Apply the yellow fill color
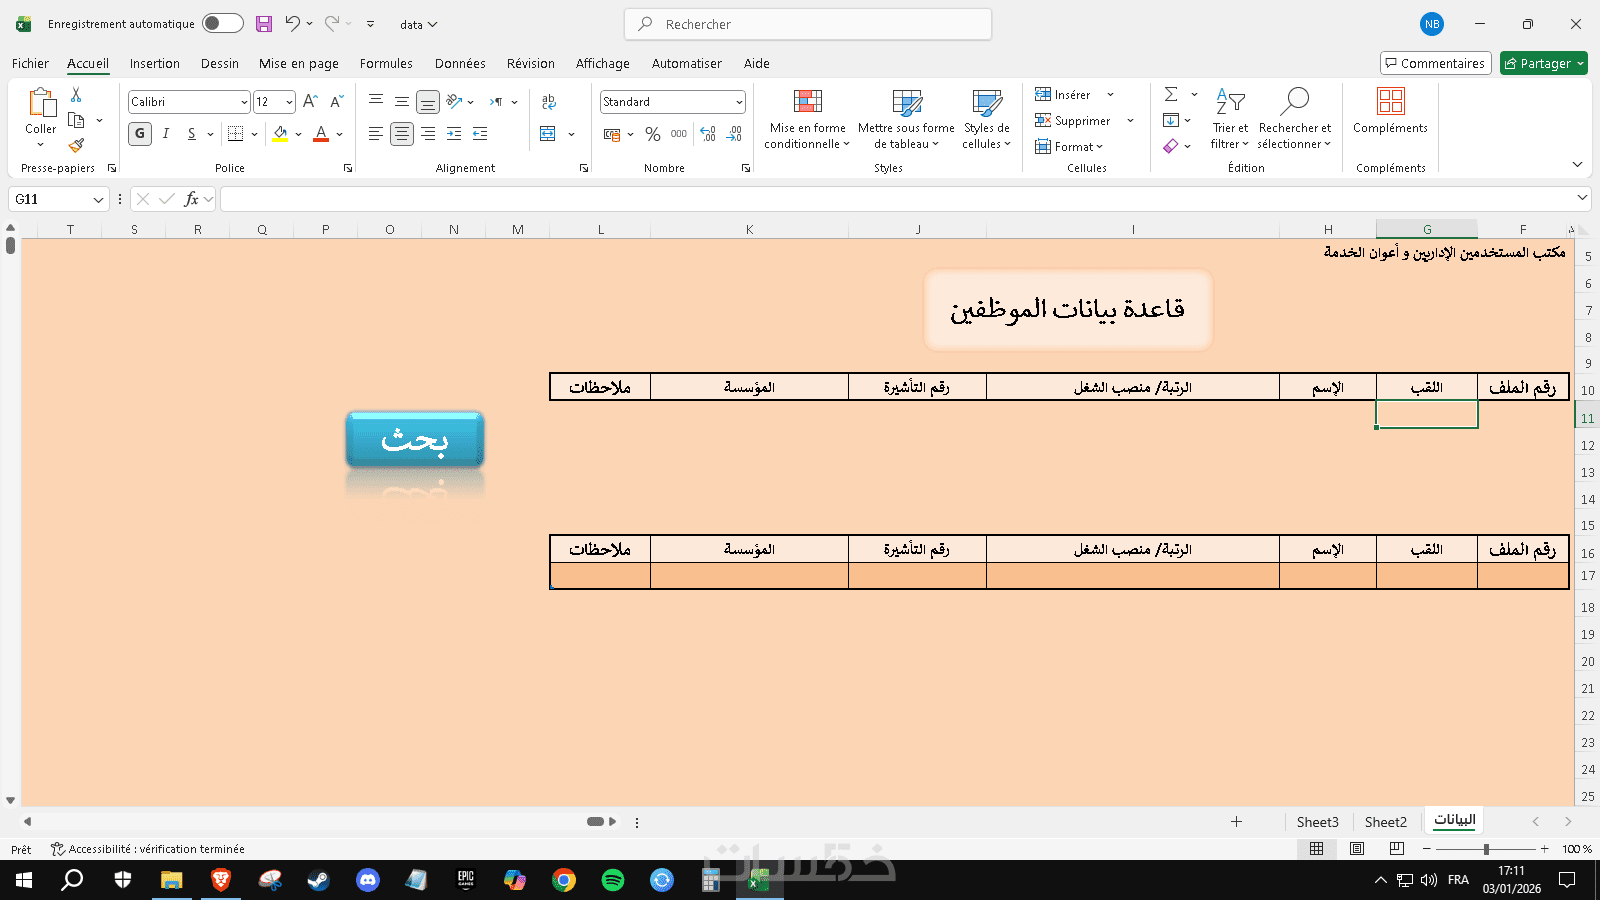The height and width of the screenshot is (900, 1600). [280, 134]
